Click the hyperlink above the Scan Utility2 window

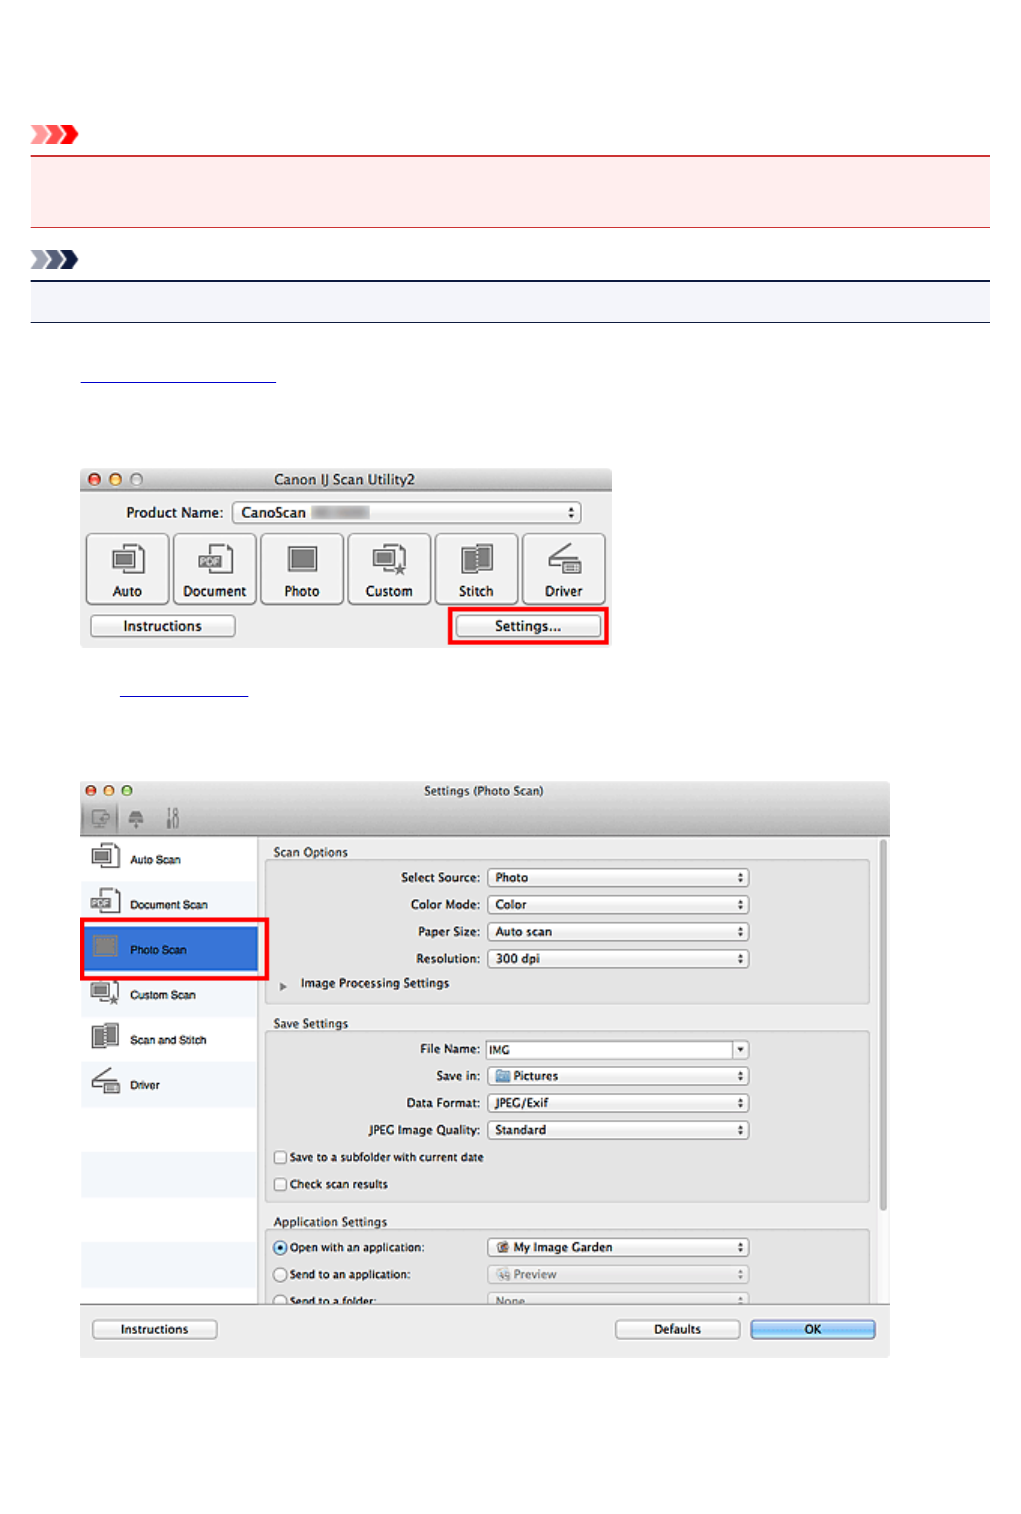point(178,377)
